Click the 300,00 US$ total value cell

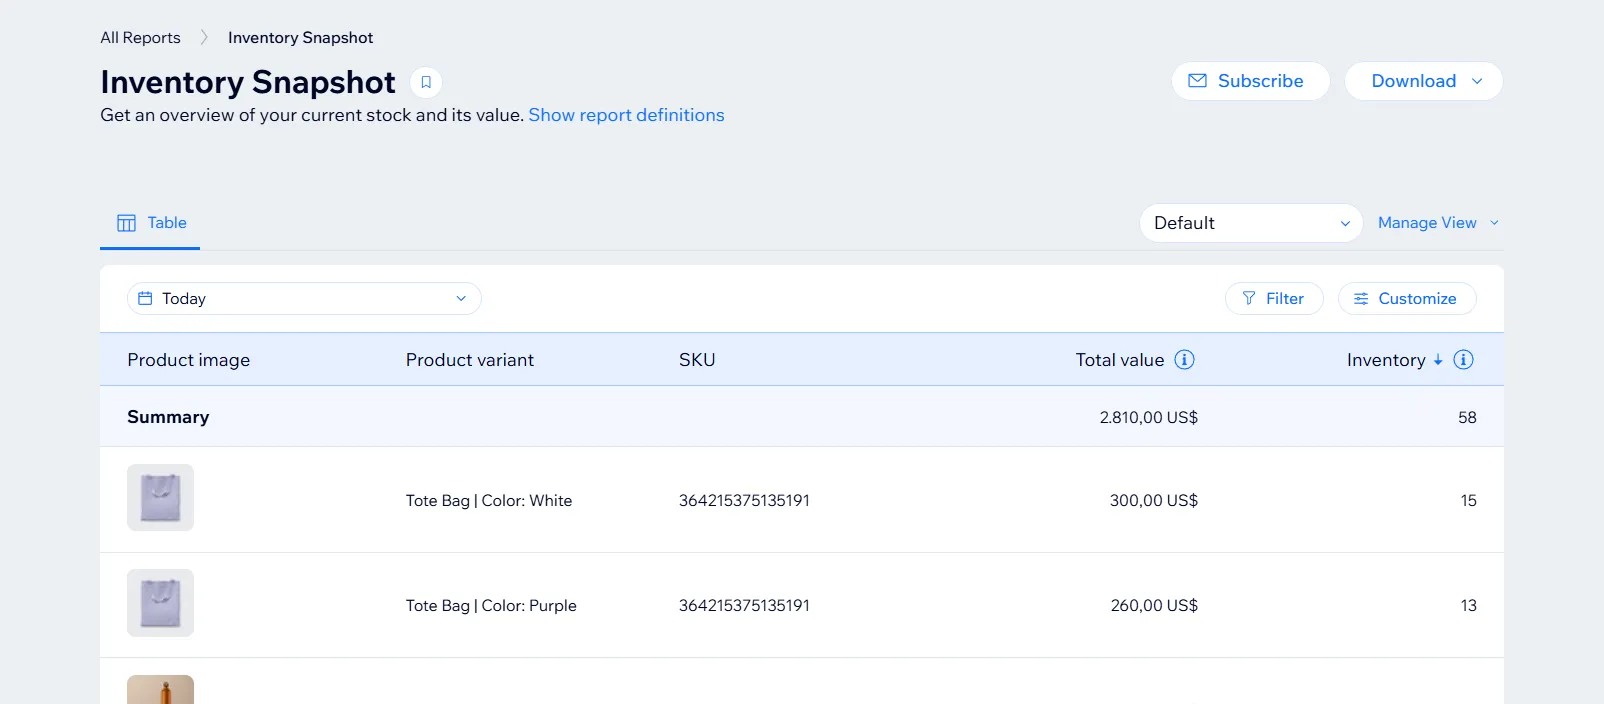(1154, 500)
